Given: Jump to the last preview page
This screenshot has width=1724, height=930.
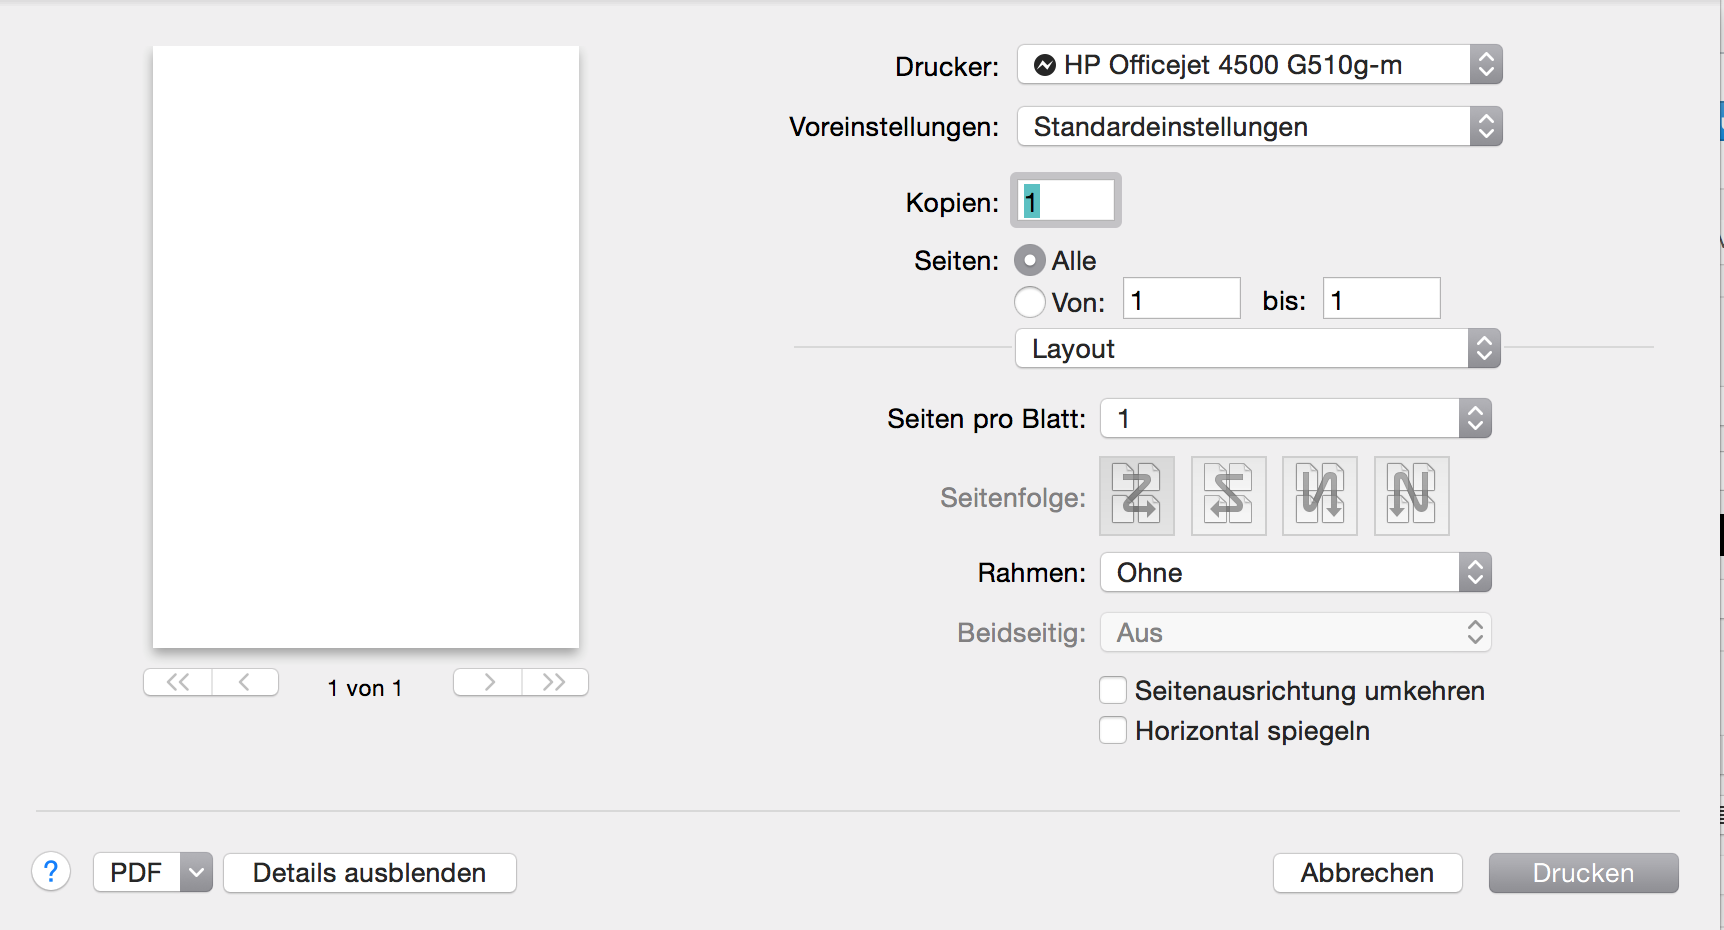Looking at the screenshot, I should pyautogui.click(x=555, y=682).
